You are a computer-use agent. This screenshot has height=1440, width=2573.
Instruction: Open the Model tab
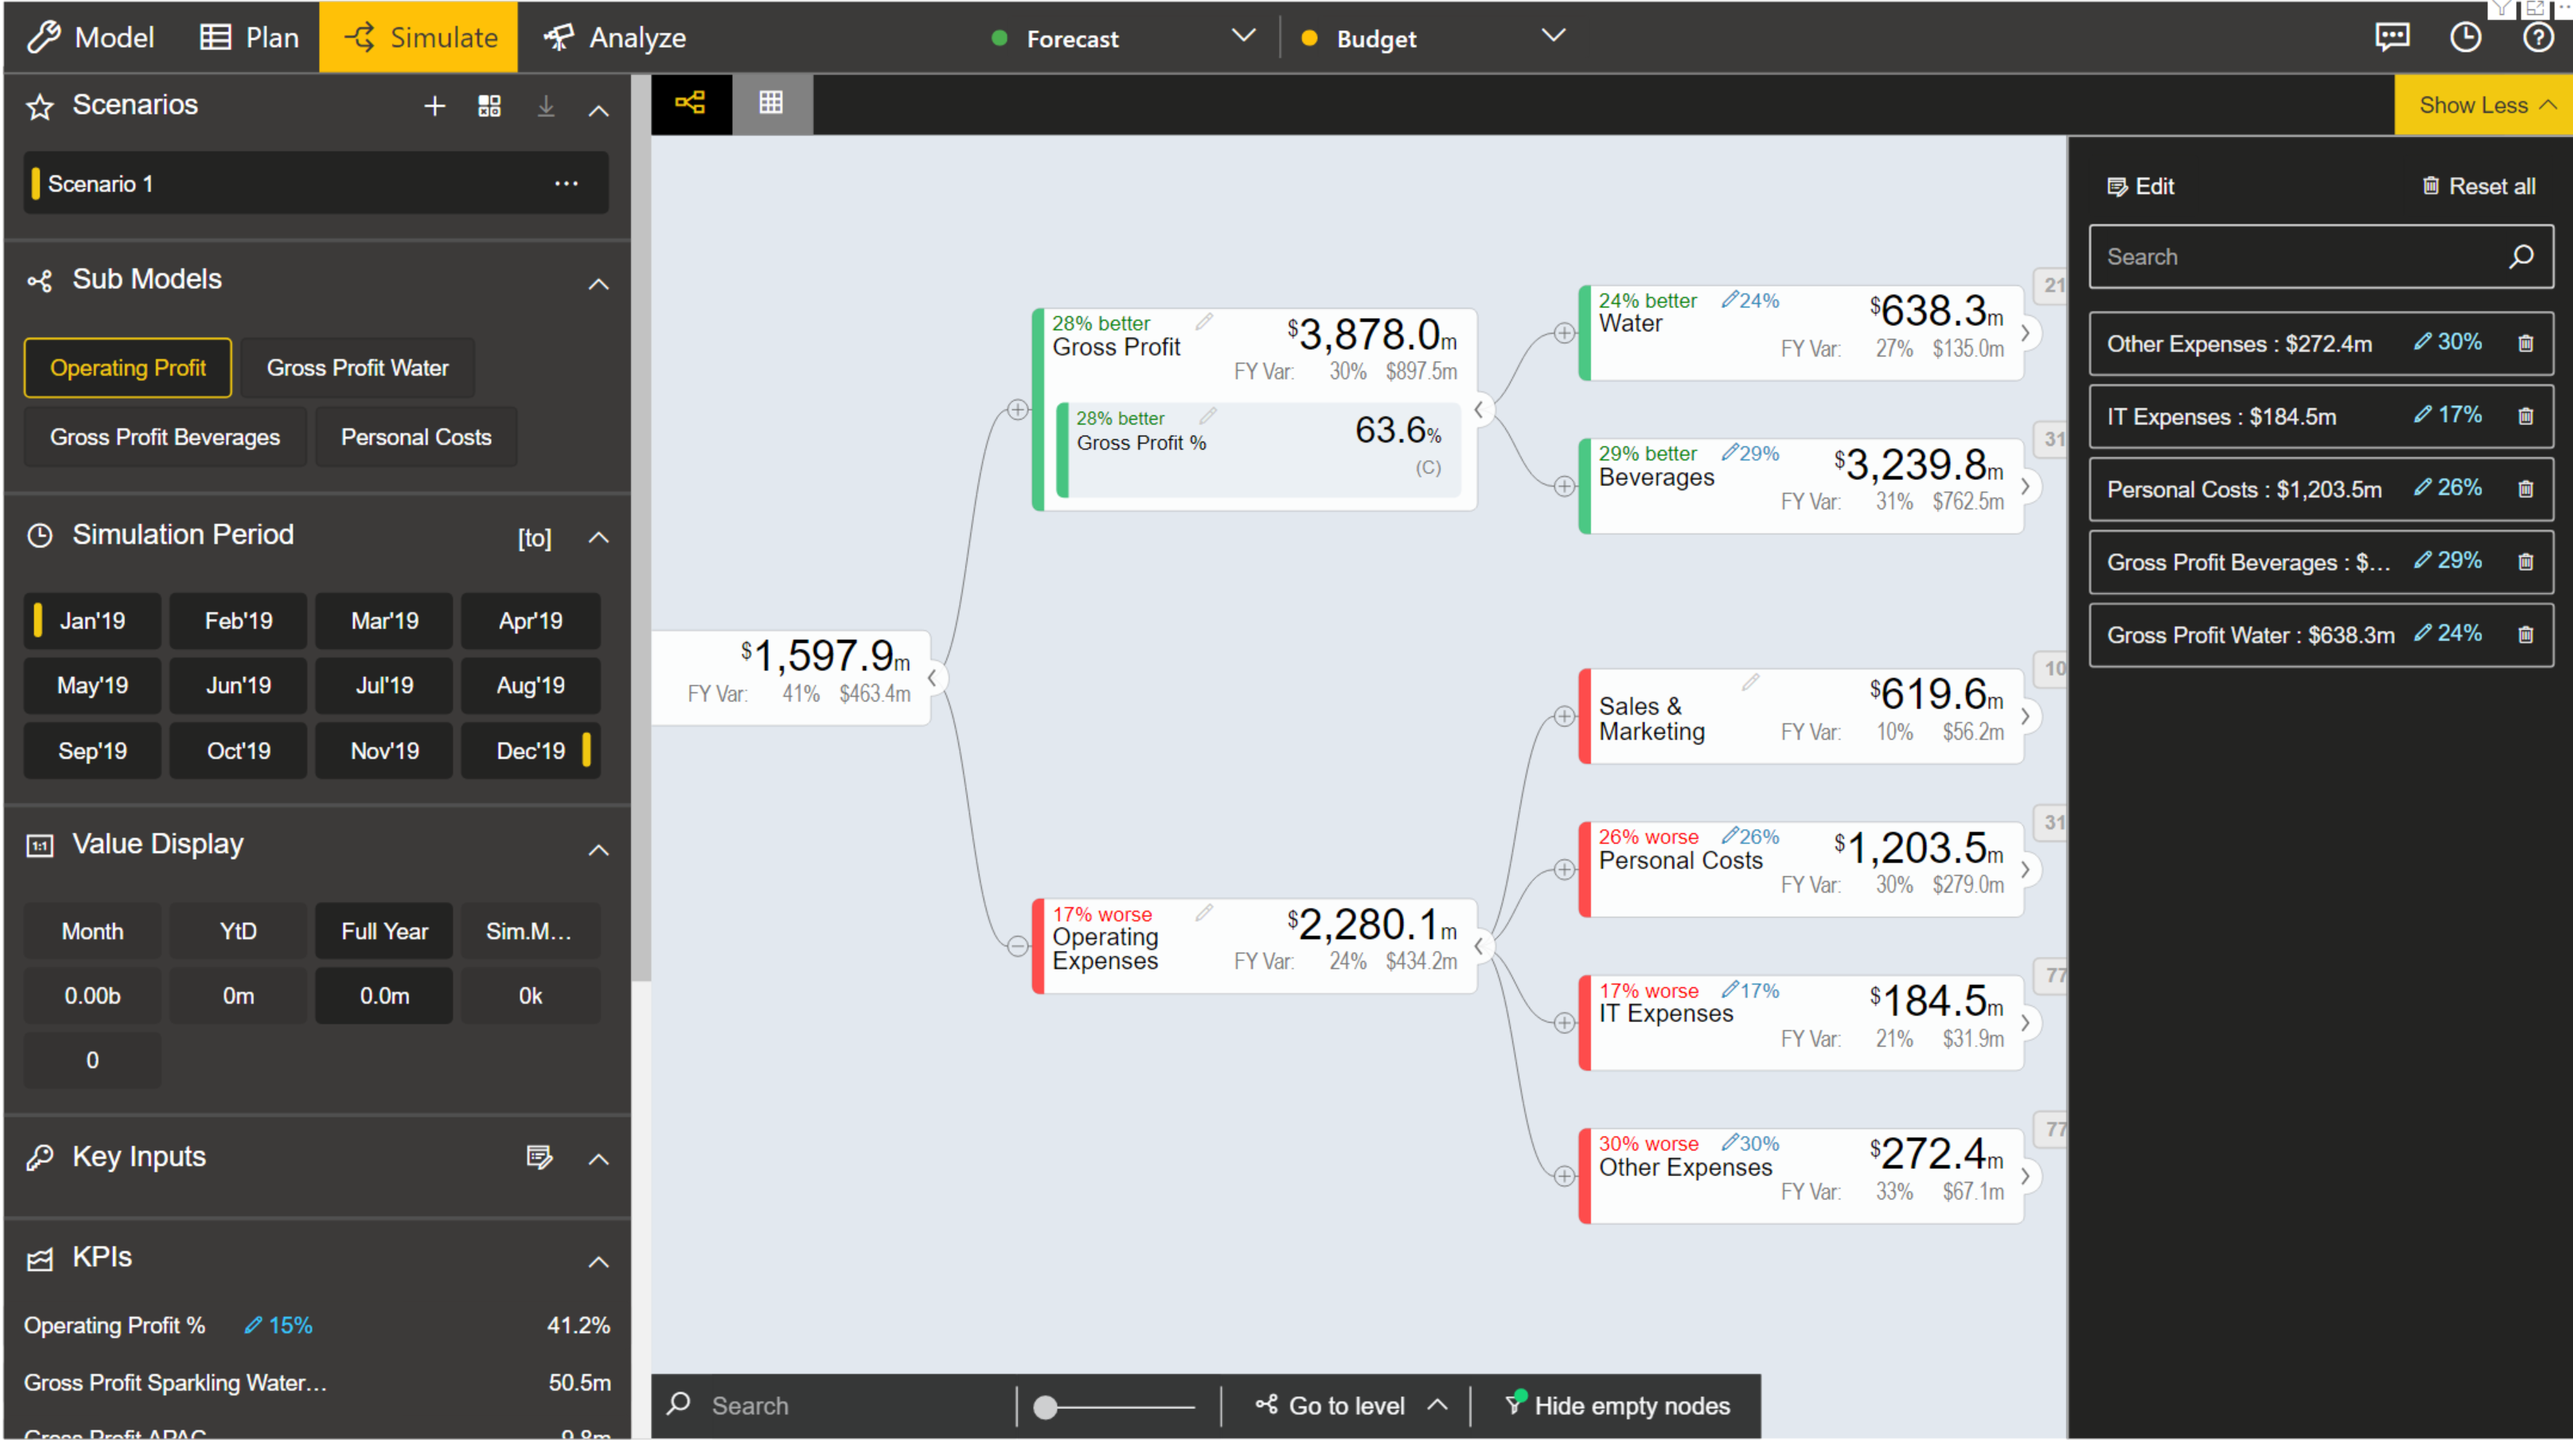[x=90, y=38]
